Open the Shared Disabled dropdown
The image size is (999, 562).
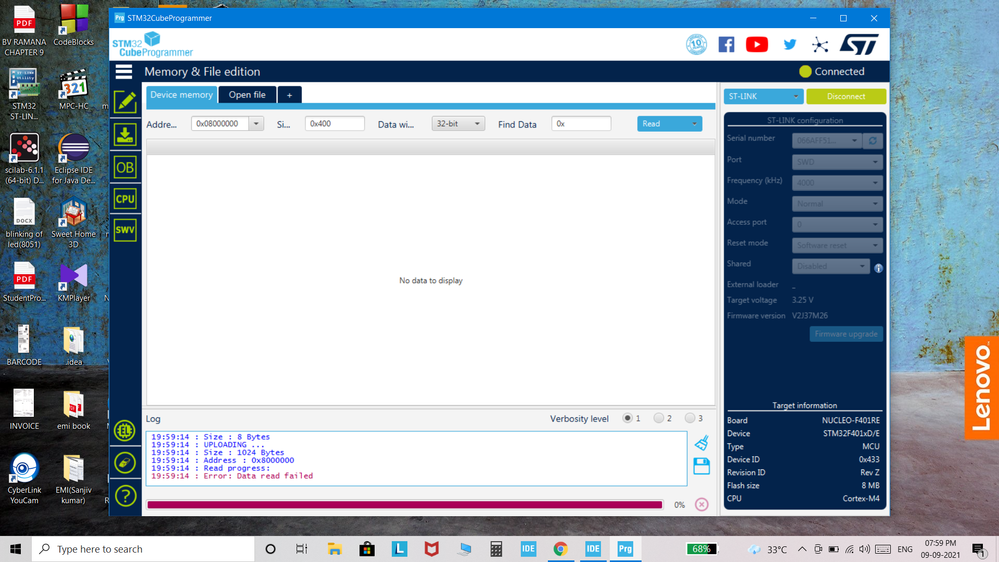[x=831, y=266]
